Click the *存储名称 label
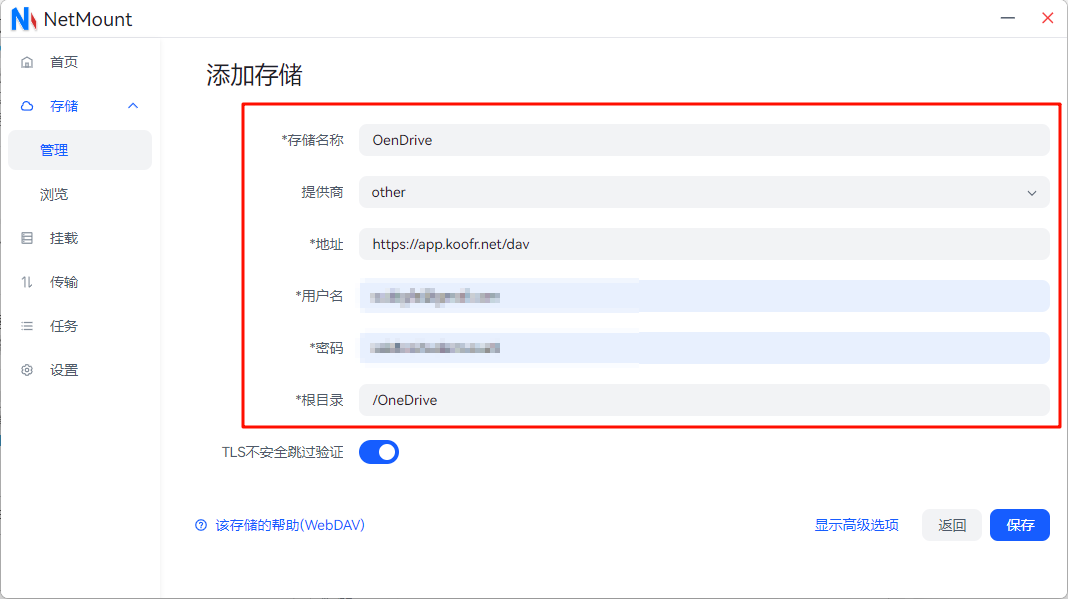1068x599 pixels. tap(313, 140)
